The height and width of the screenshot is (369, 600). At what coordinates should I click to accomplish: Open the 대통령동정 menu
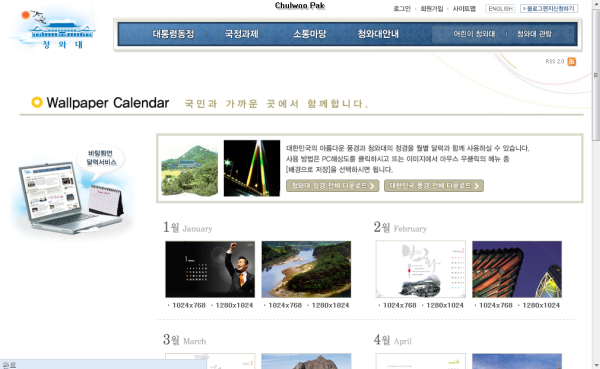173,34
